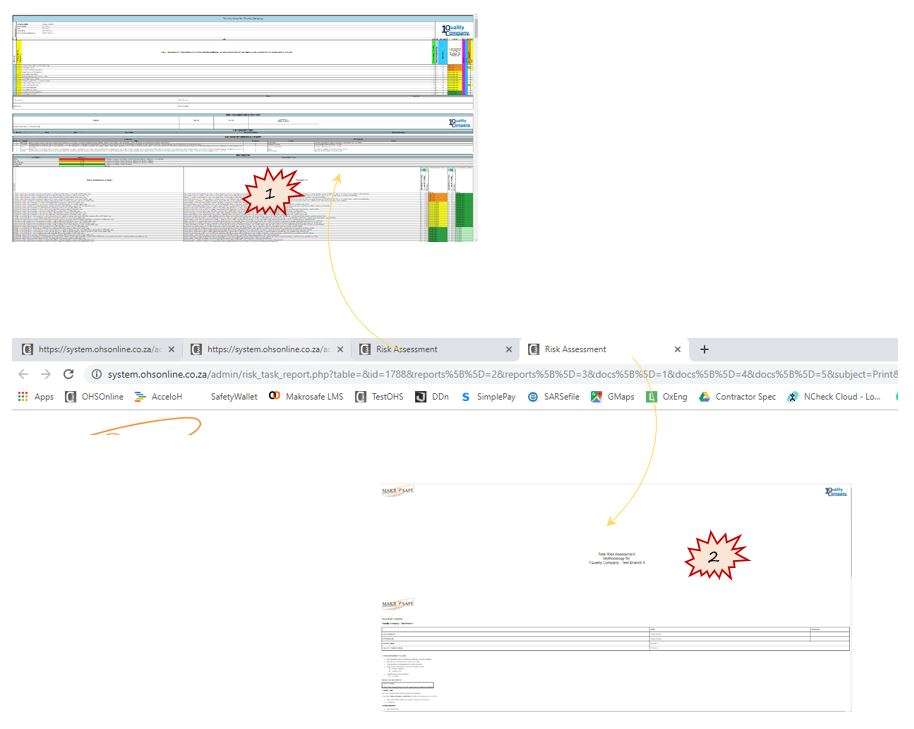This screenshot has width=914, height=729.
Task: Open the Apps grid shortcut
Action: [x=33, y=397]
